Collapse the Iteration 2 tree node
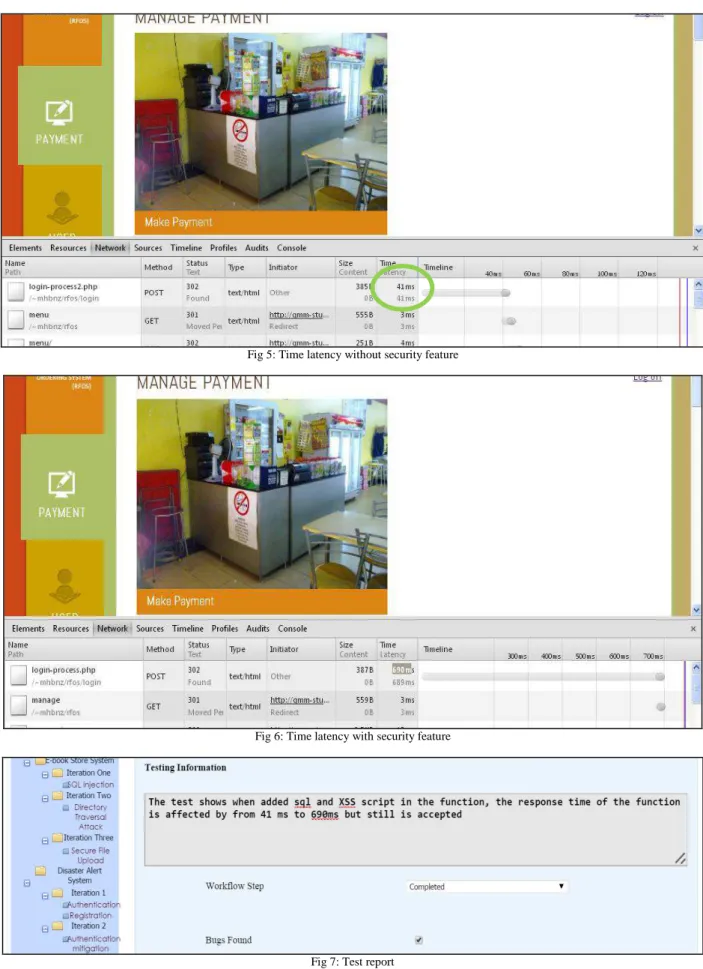 pyautogui.click(x=45, y=929)
